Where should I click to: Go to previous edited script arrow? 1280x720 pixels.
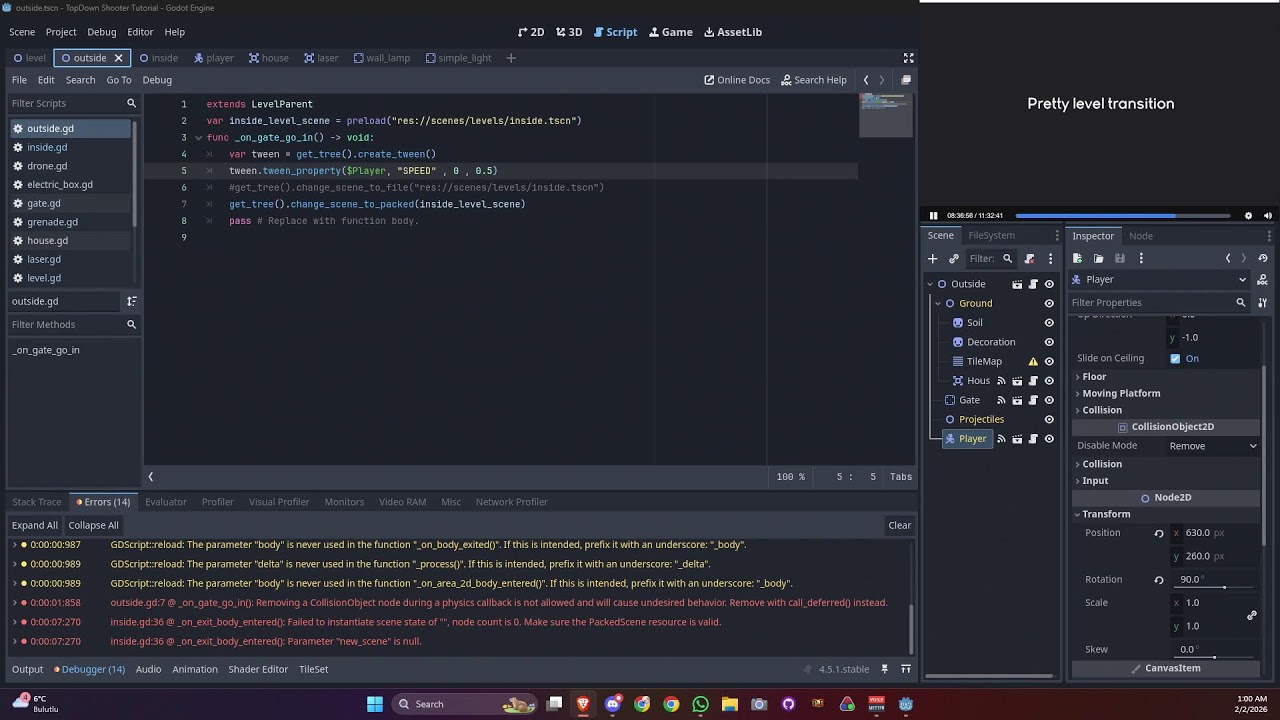[x=866, y=80]
